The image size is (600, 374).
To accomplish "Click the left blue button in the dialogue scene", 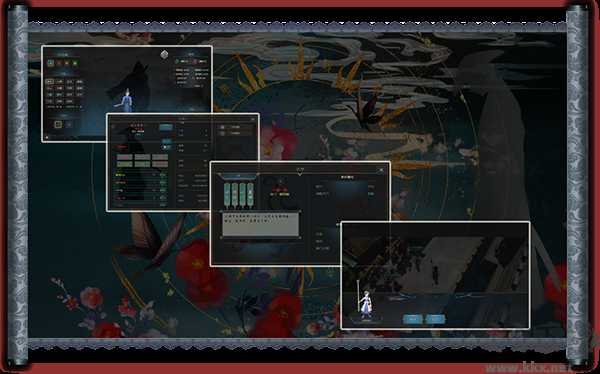I will [x=413, y=319].
